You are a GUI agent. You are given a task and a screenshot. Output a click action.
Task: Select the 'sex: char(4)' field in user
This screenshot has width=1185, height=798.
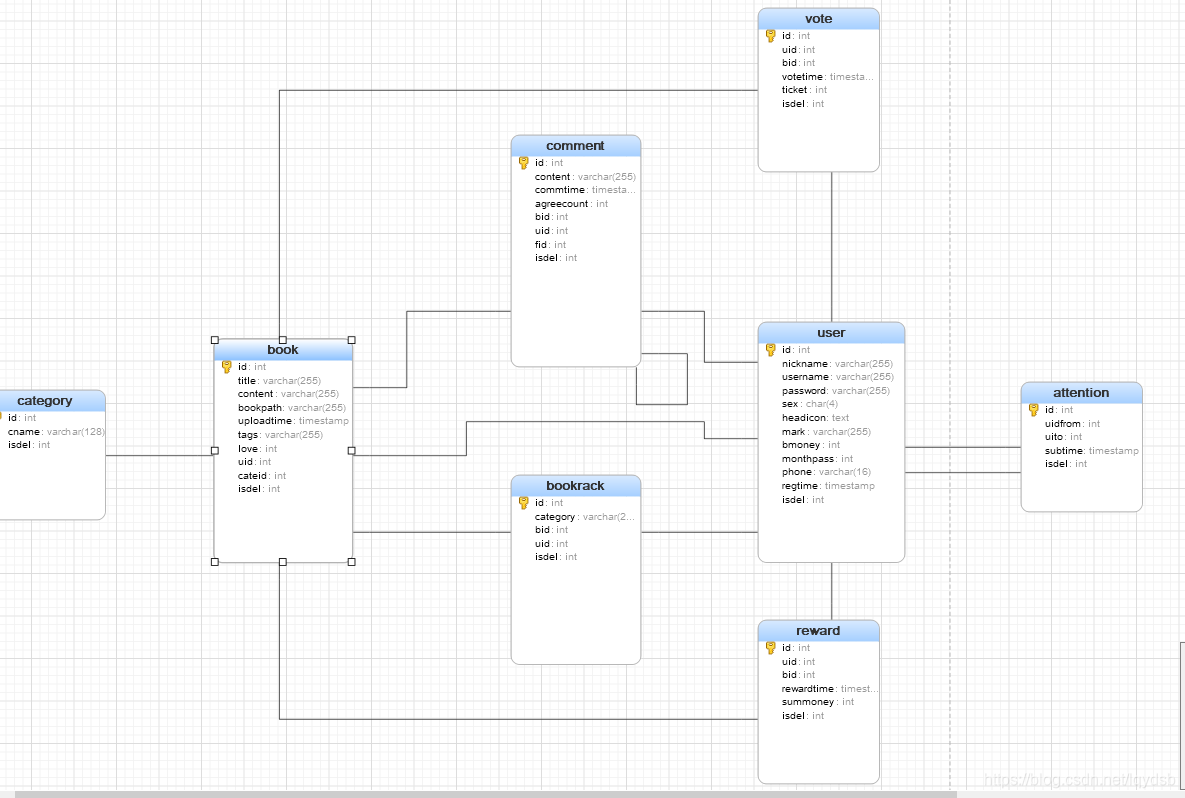[809, 404]
